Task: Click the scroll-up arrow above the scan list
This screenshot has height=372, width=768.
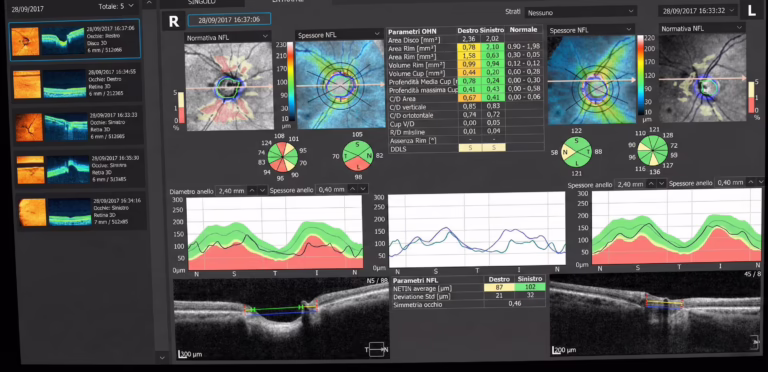Action: (149, 3)
